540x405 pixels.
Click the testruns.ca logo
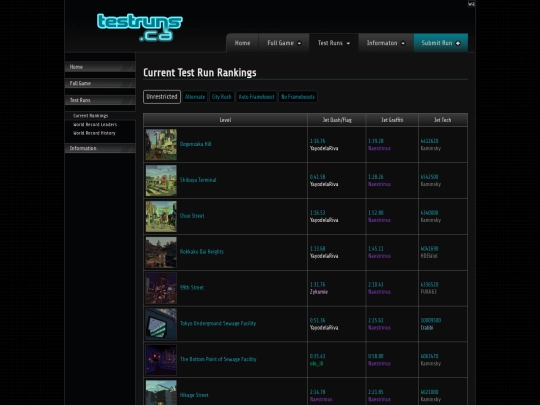coord(139,27)
